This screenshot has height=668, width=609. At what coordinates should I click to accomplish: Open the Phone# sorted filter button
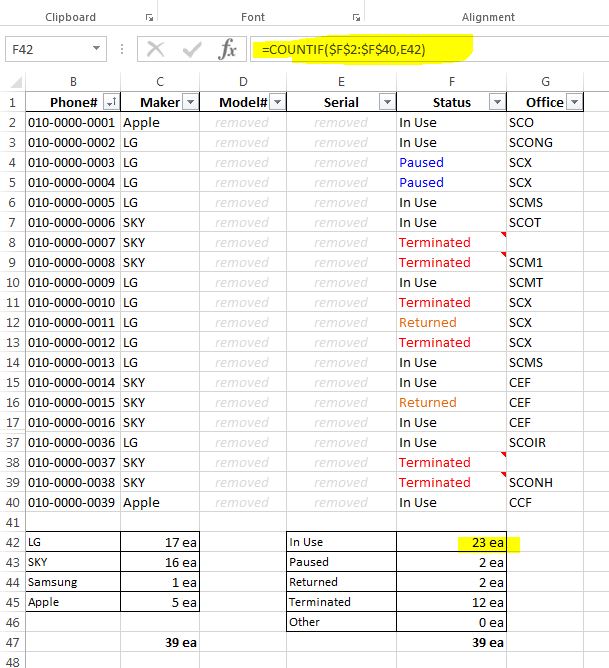click(110, 102)
